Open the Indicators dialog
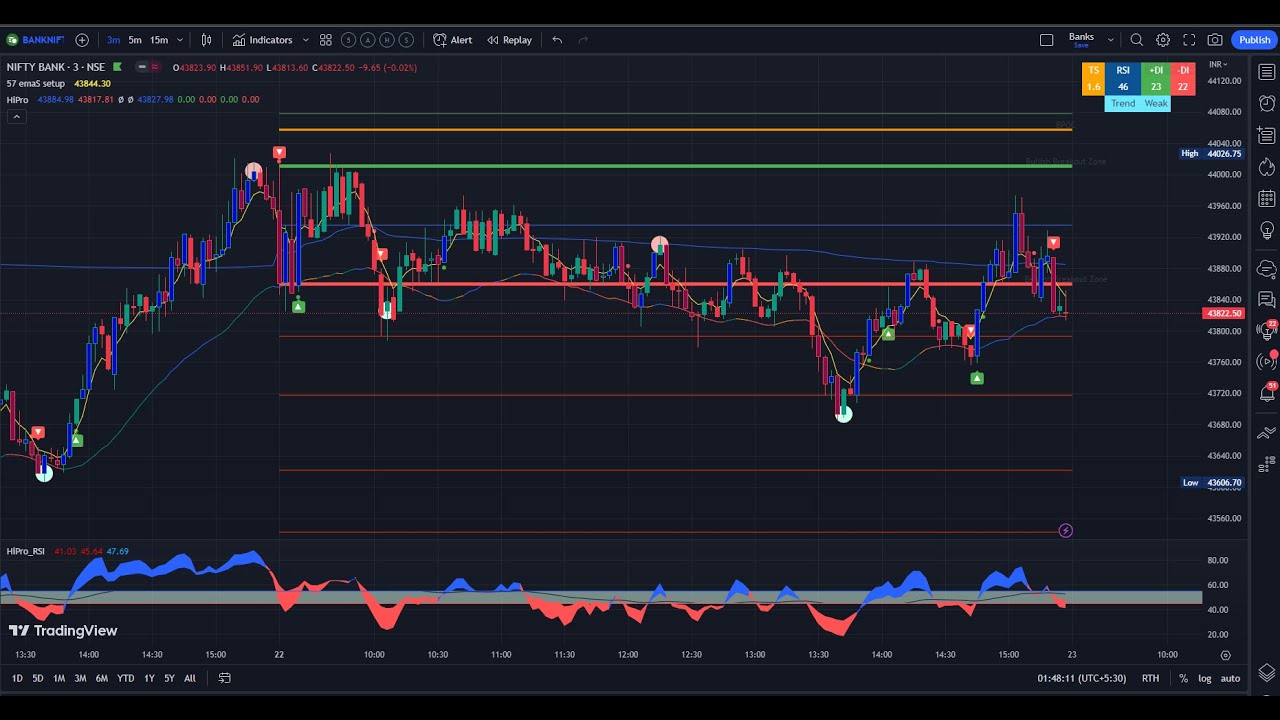The height and width of the screenshot is (720, 1280). click(x=263, y=40)
